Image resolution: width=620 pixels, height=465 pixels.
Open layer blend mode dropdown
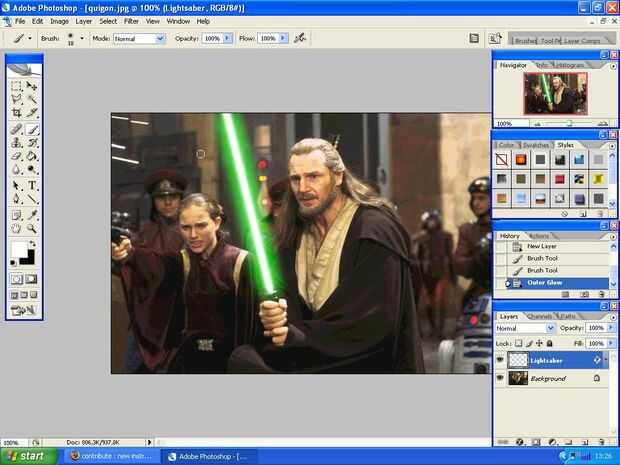525,328
